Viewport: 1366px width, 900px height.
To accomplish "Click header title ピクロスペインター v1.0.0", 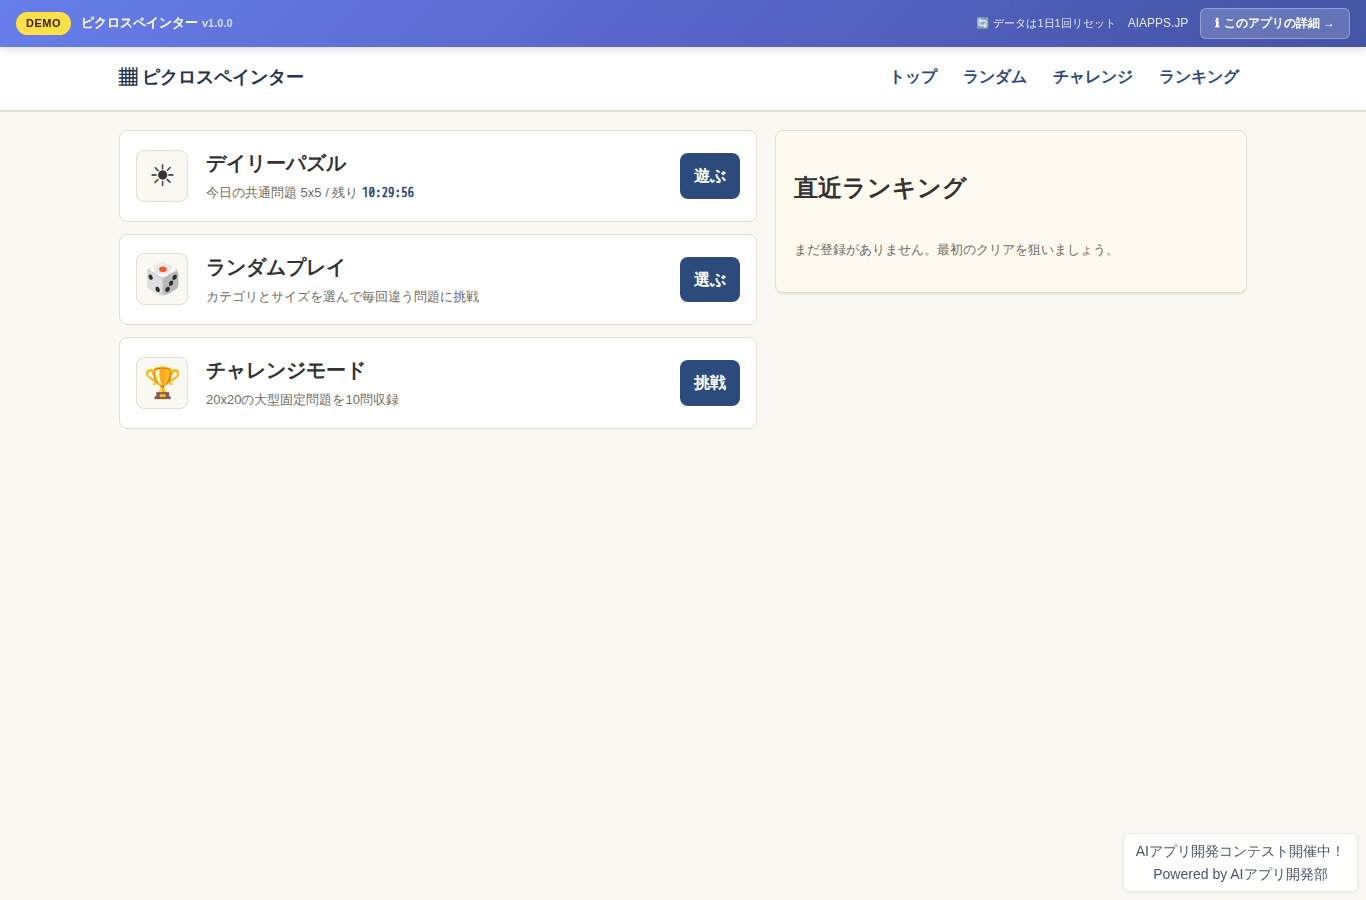I will pyautogui.click(x=157, y=23).
